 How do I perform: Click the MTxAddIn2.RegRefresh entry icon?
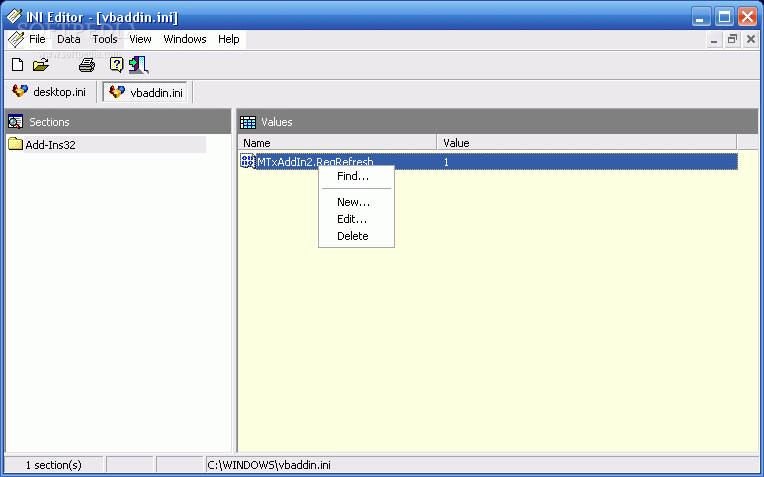coord(248,161)
